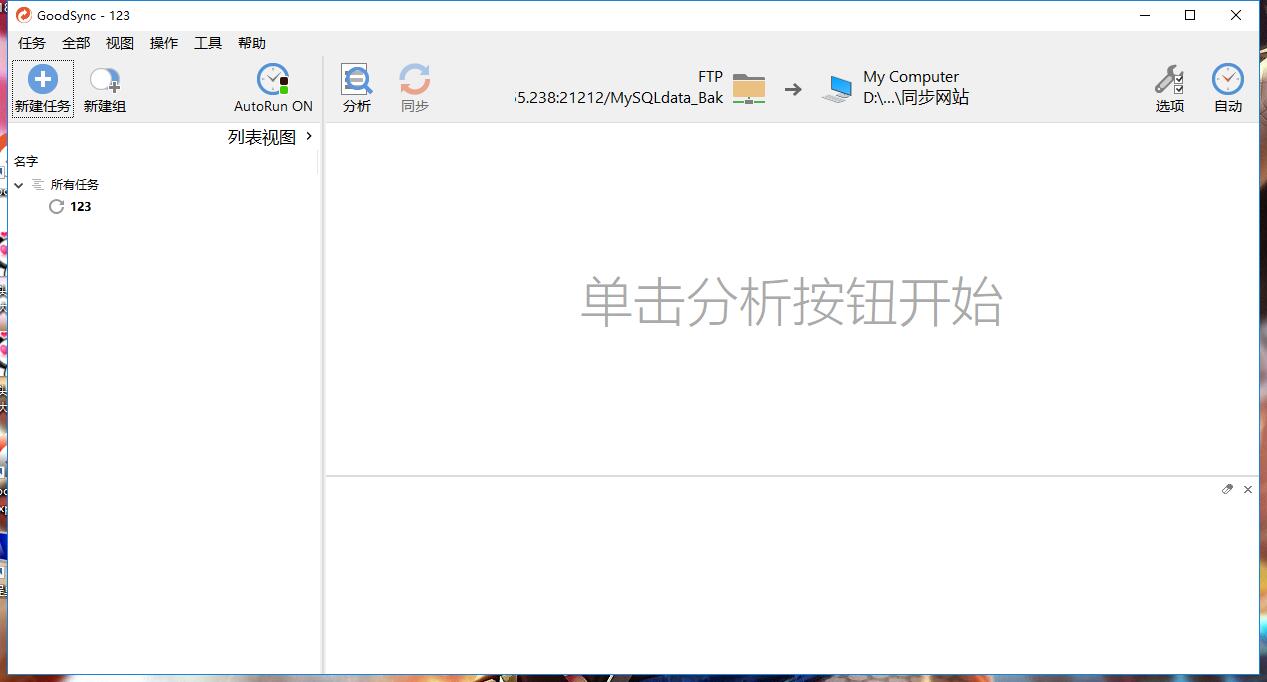Click the pin icon in the log panel
Screen dimensions: 1267x682
click(1227, 489)
